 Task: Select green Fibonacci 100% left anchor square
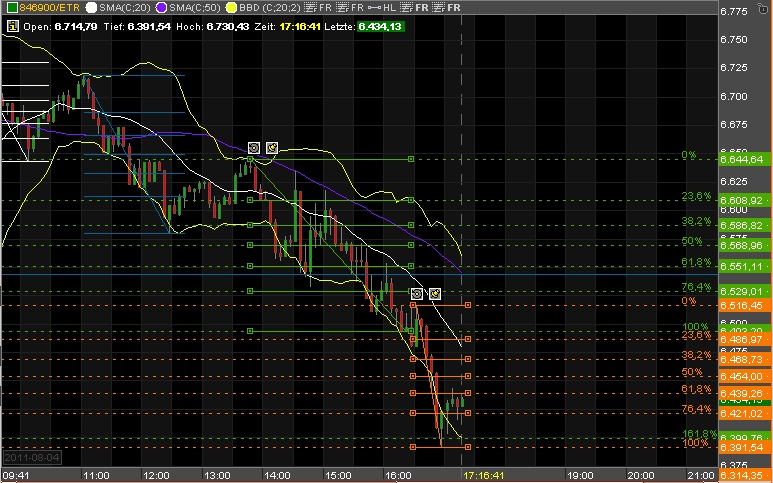pos(250,331)
